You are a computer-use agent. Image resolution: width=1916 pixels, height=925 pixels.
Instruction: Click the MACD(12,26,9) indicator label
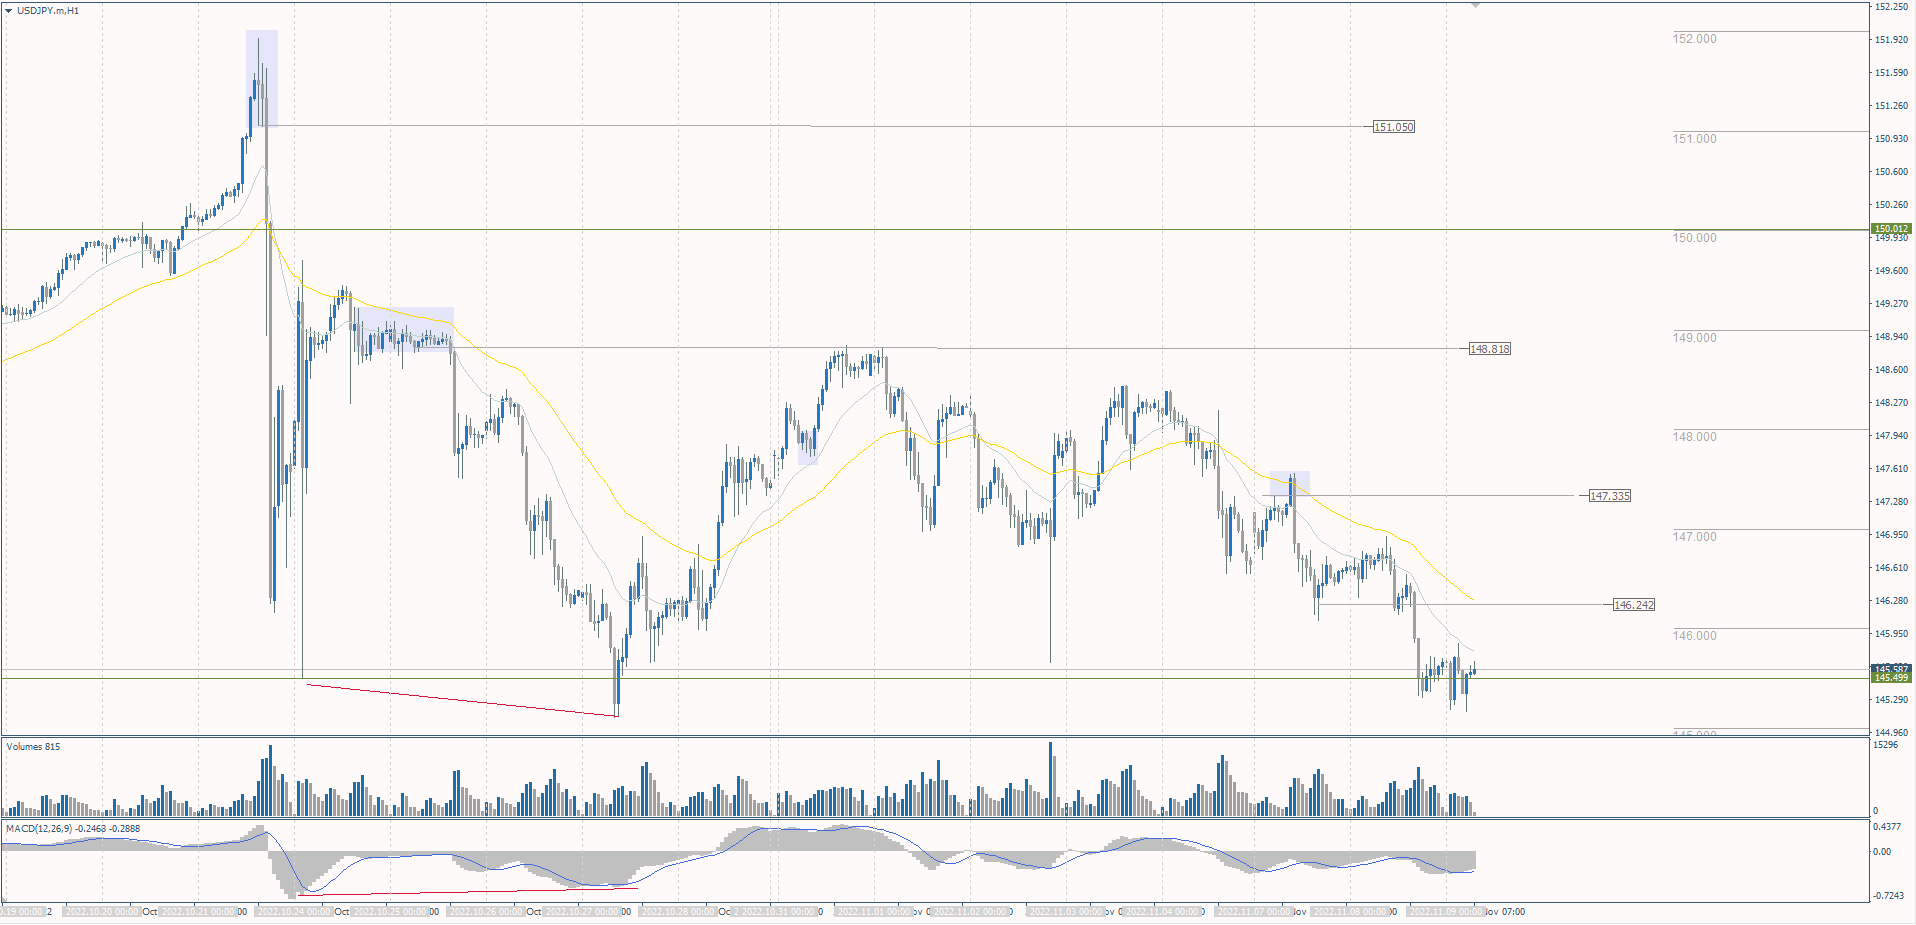pyautogui.click(x=73, y=829)
